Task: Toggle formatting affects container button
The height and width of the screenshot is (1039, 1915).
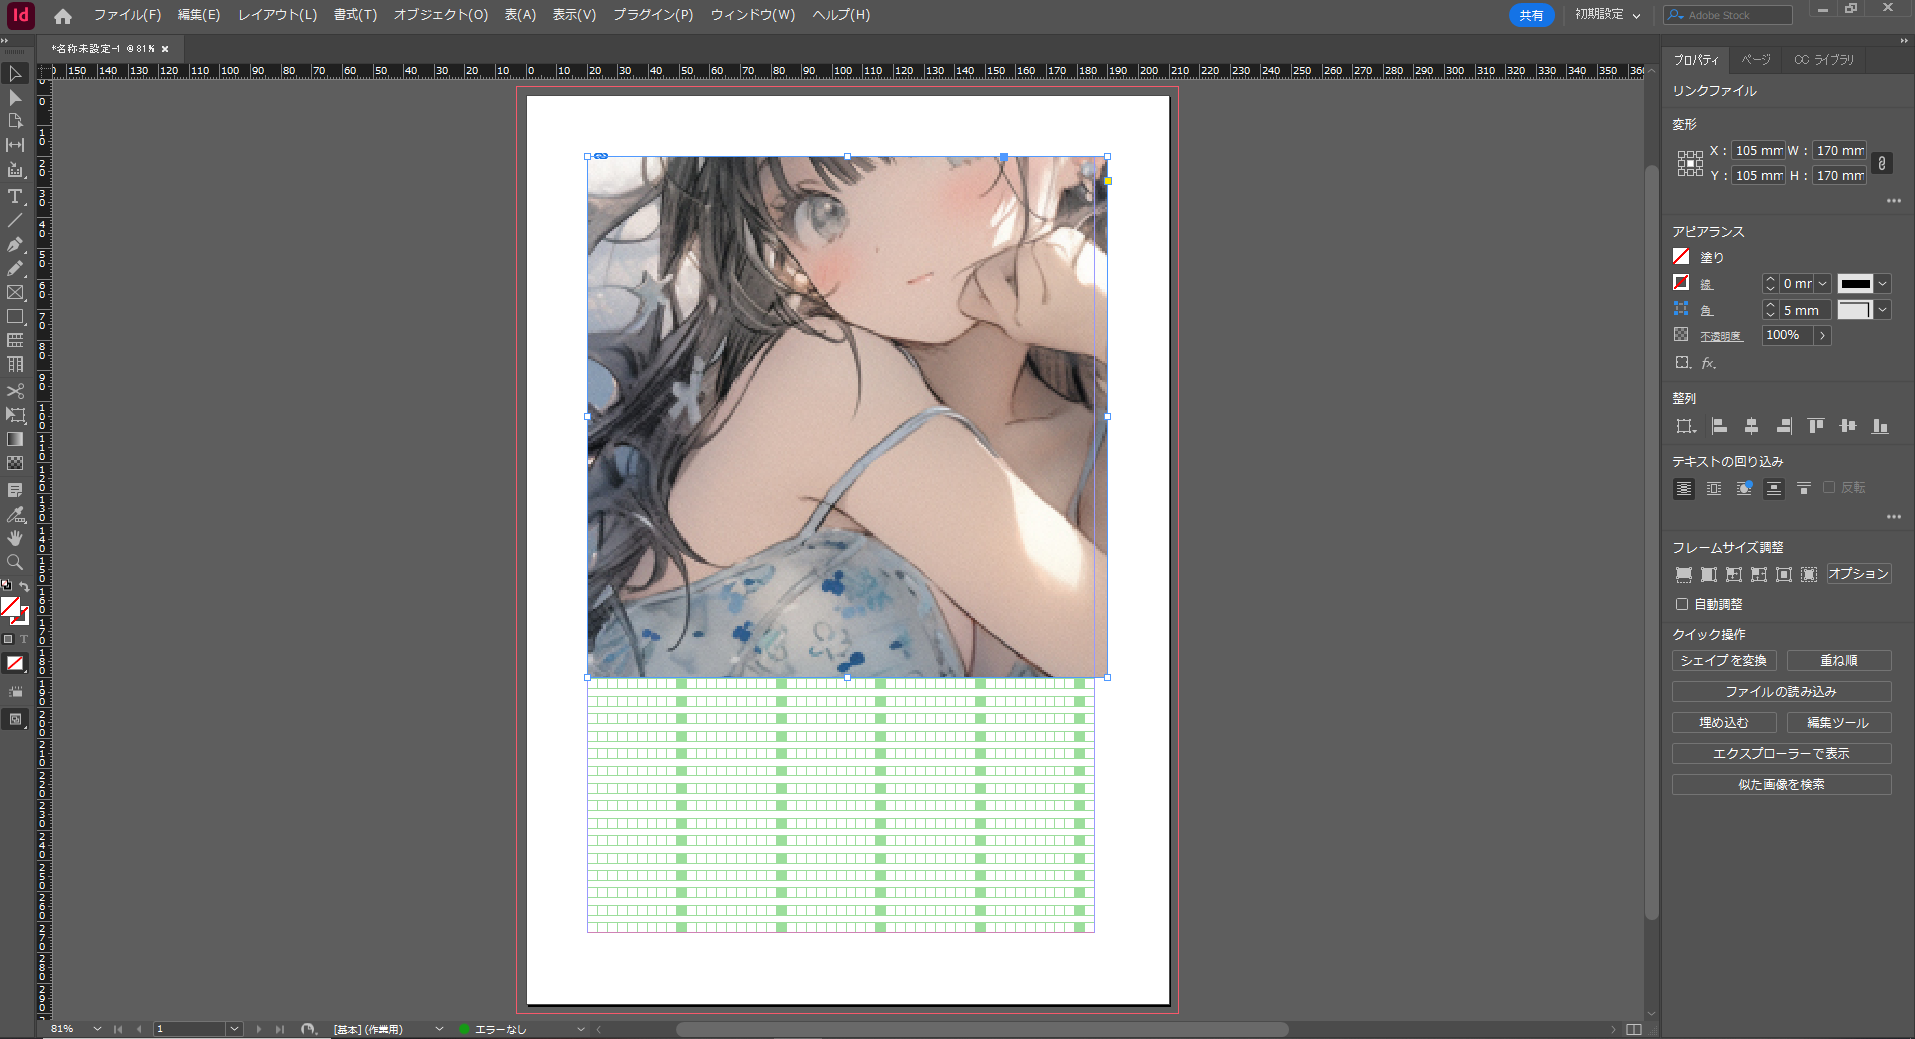Action: click(x=8, y=639)
